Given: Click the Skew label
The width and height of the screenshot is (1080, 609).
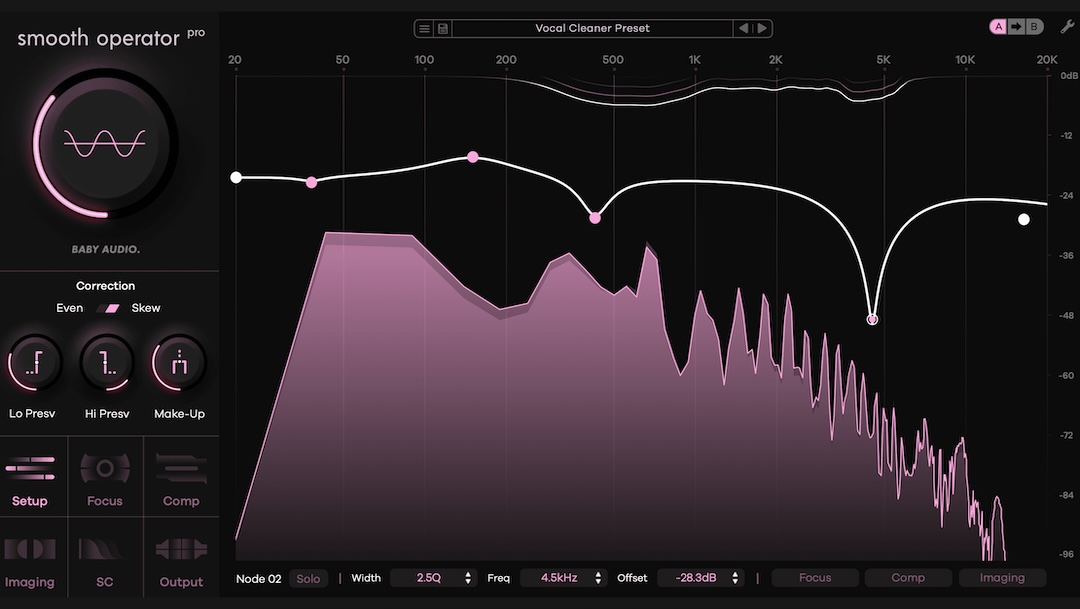Looking at the screenshot, I should (x=146, y=308).
